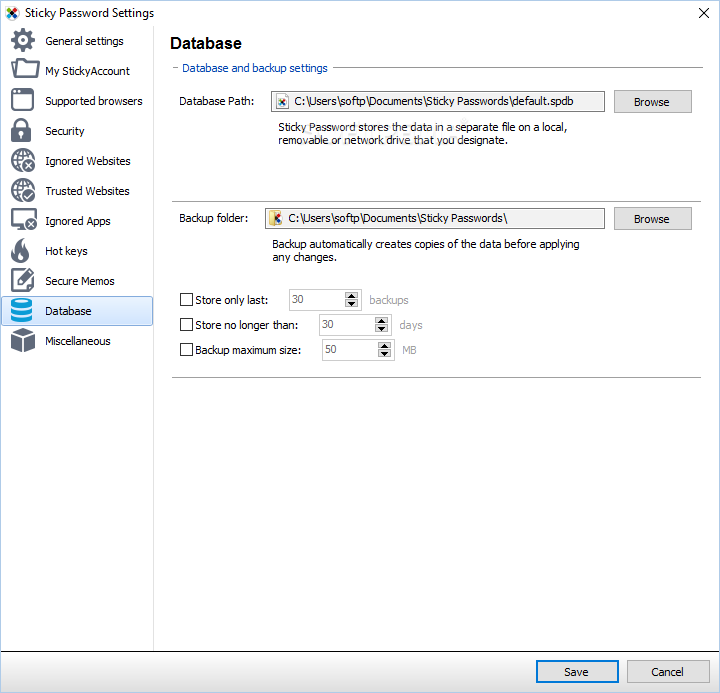The image size is (720, 693).
Task: Decrease the Store no longer than days value
Action: pos(382,328)
